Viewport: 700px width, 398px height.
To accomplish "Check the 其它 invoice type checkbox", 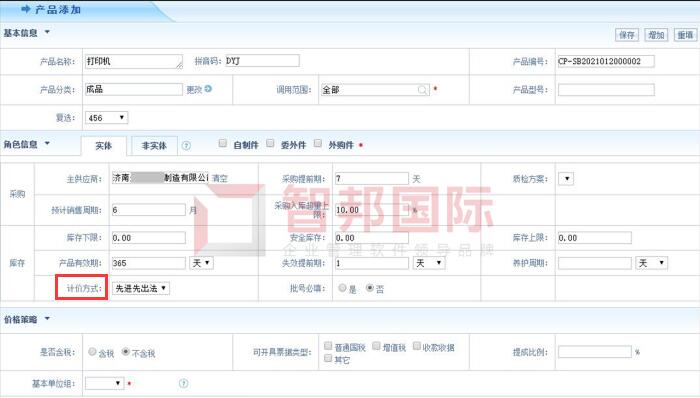I will [x=328, y=358].
